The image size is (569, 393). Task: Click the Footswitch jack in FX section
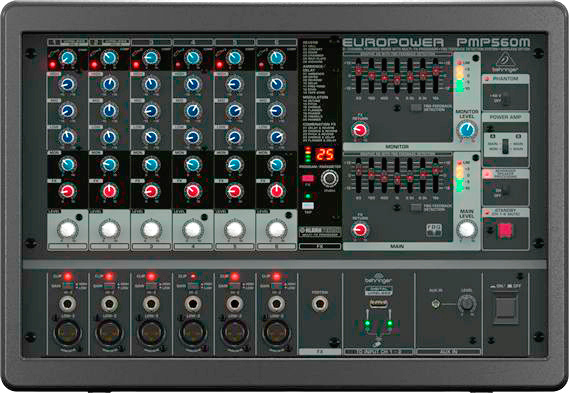pyautogui.click(x=320, y=304)
